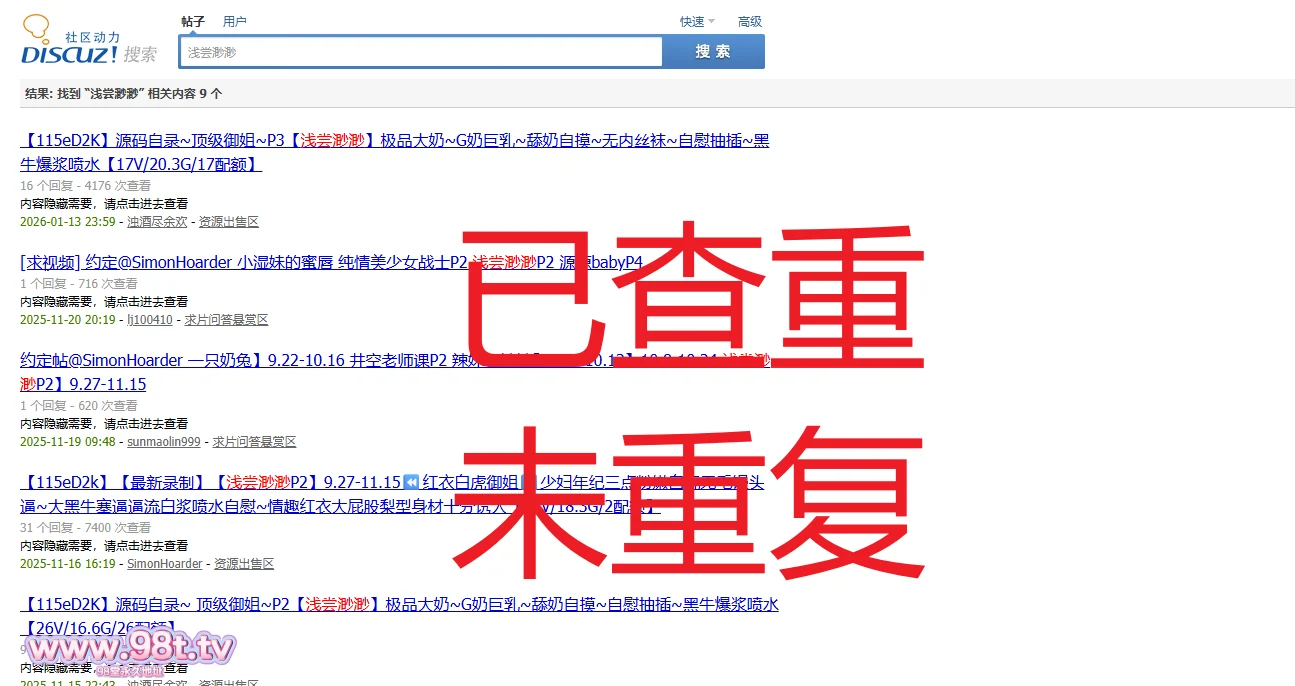Click the rewind emoji in the 最新录制 title
Viewport: 1295px width, 686px height.
(x=411, y=482)
